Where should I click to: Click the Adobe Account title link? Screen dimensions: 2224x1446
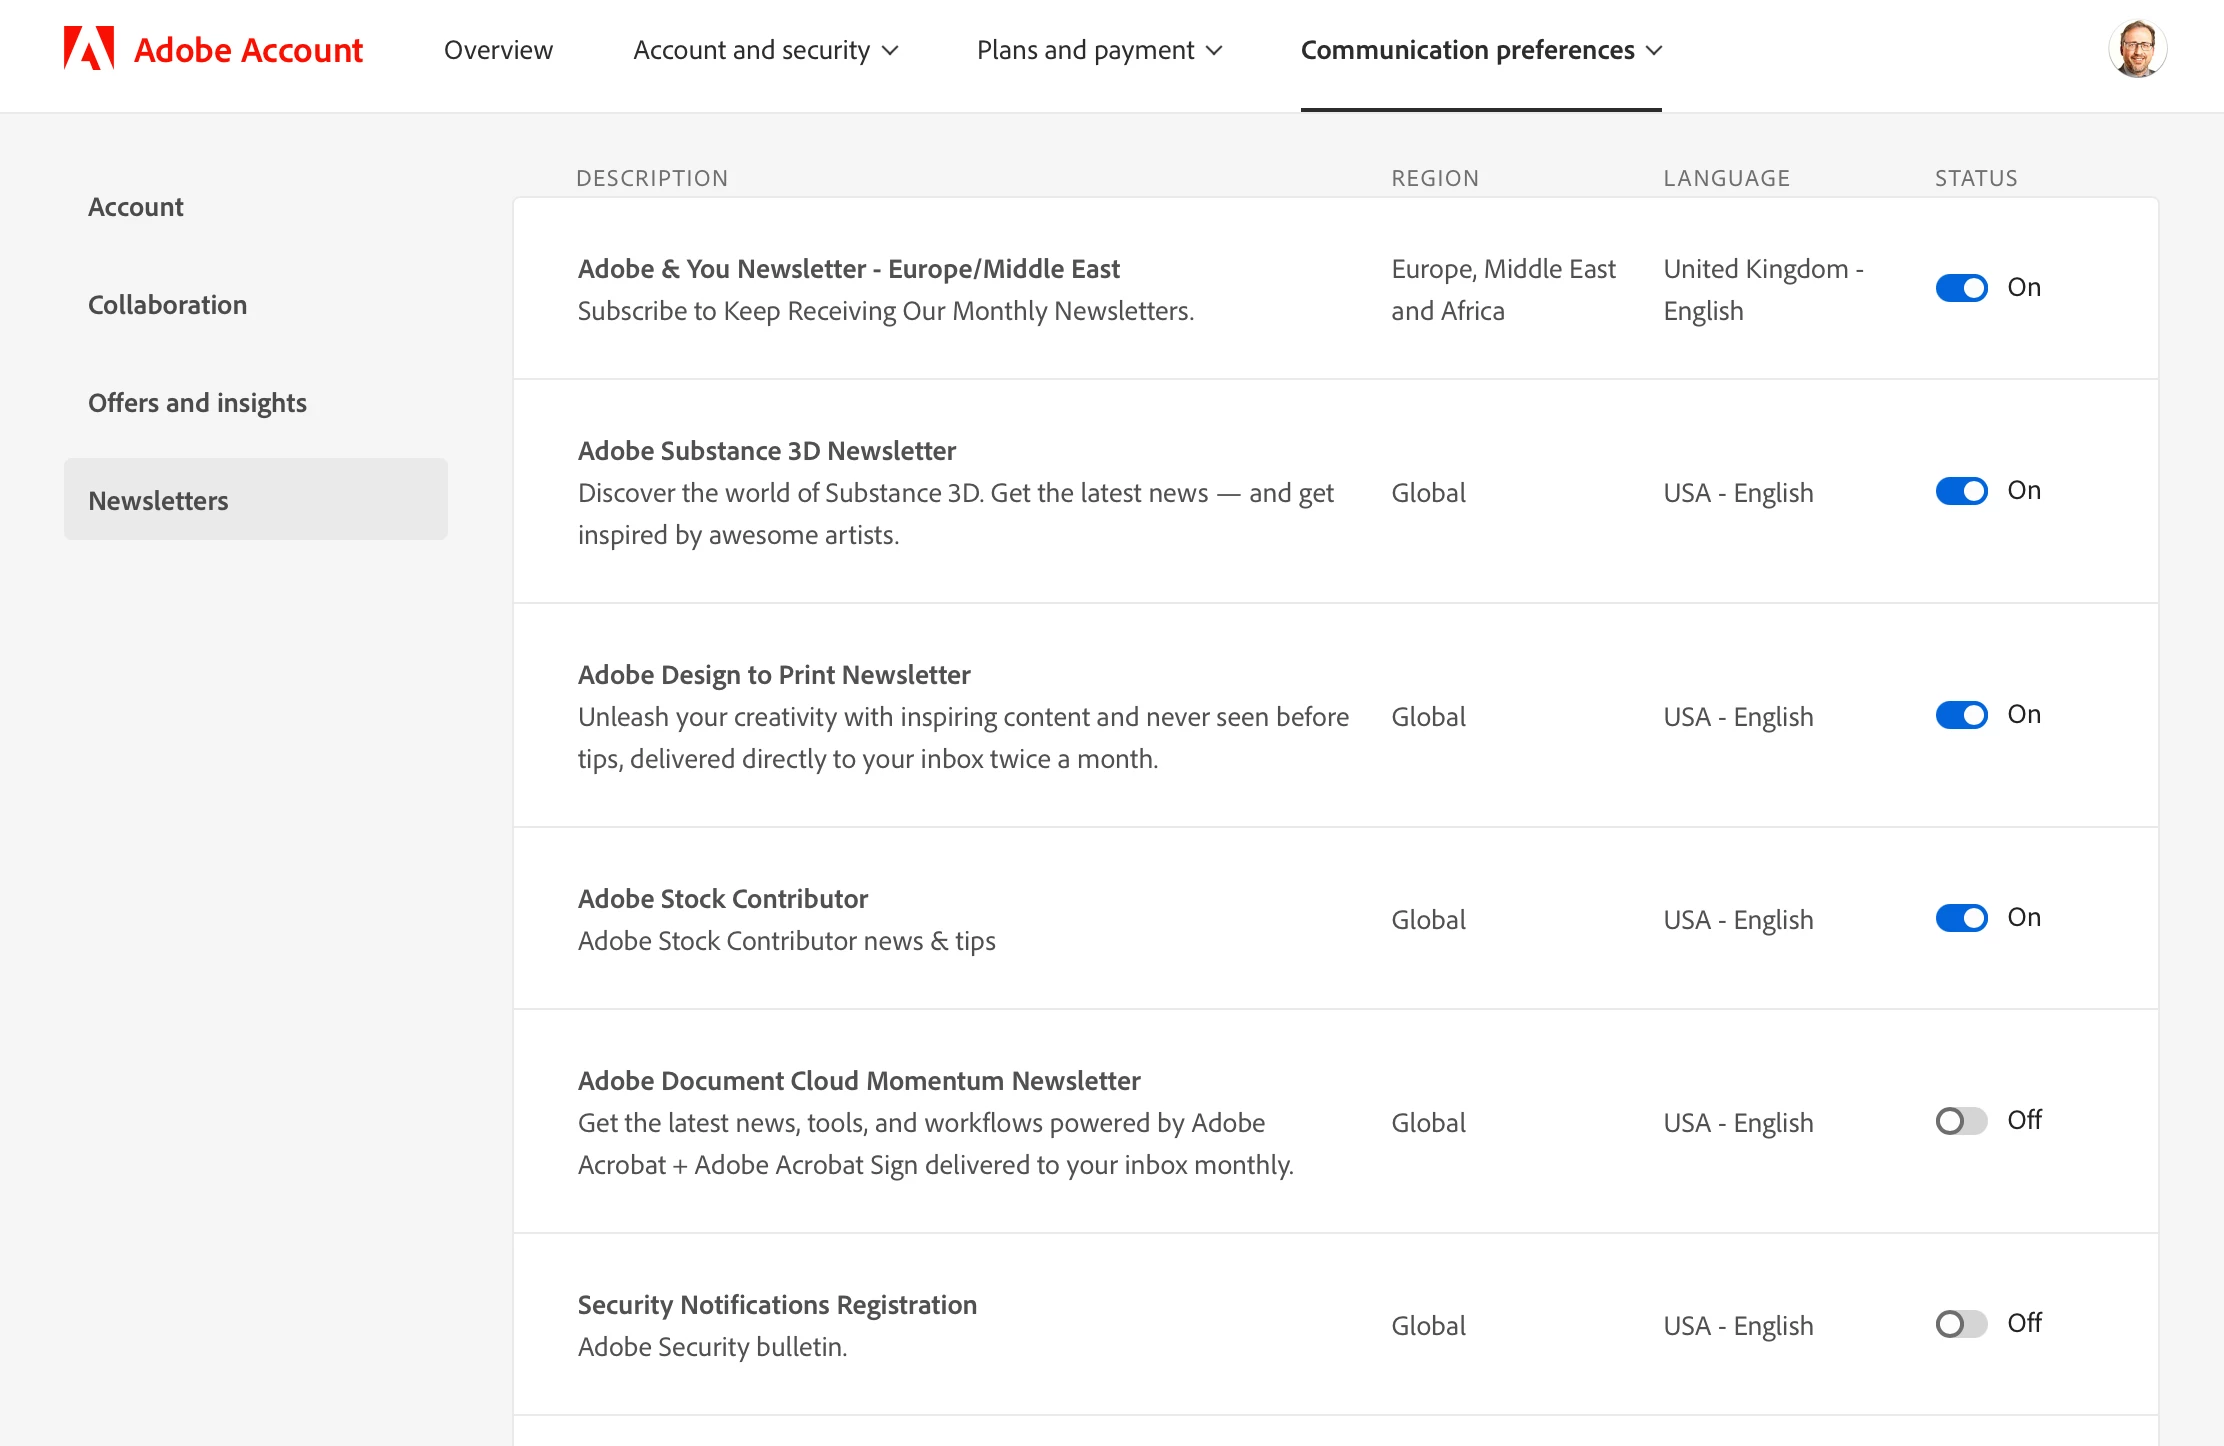pos(248,50)
